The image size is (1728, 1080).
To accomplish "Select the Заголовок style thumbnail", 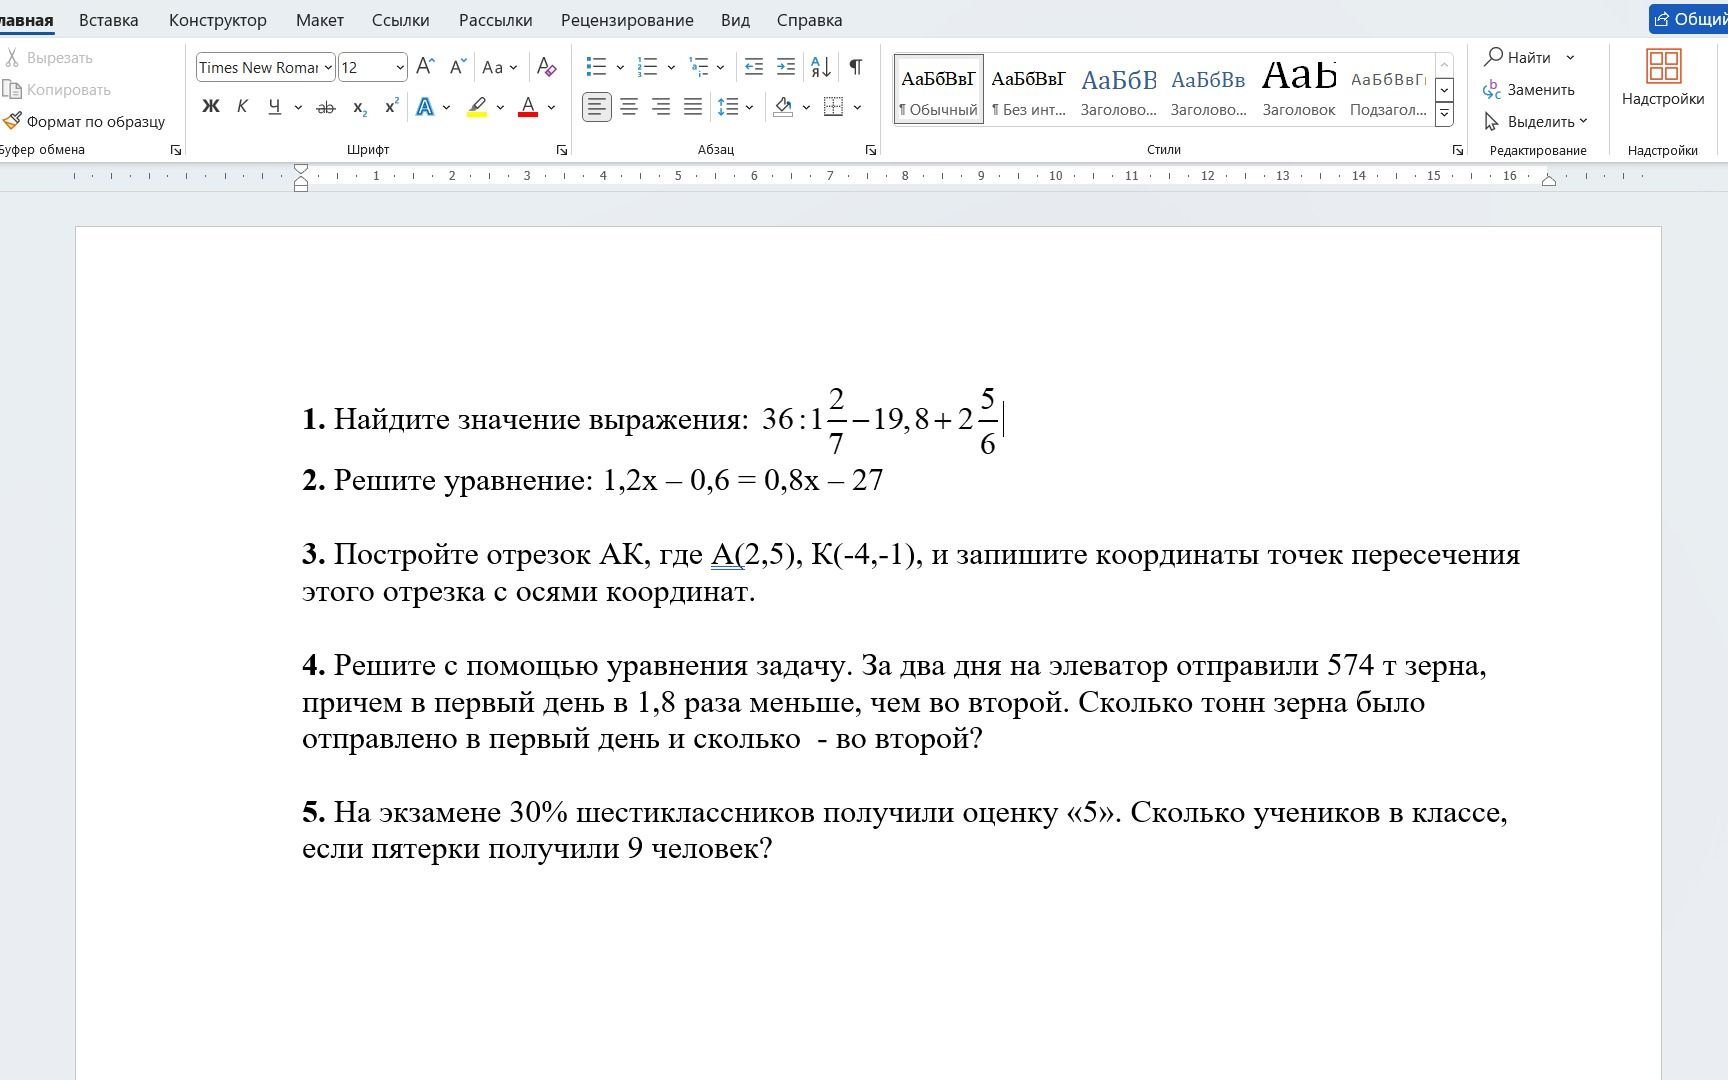I will tap(1299, 88).
